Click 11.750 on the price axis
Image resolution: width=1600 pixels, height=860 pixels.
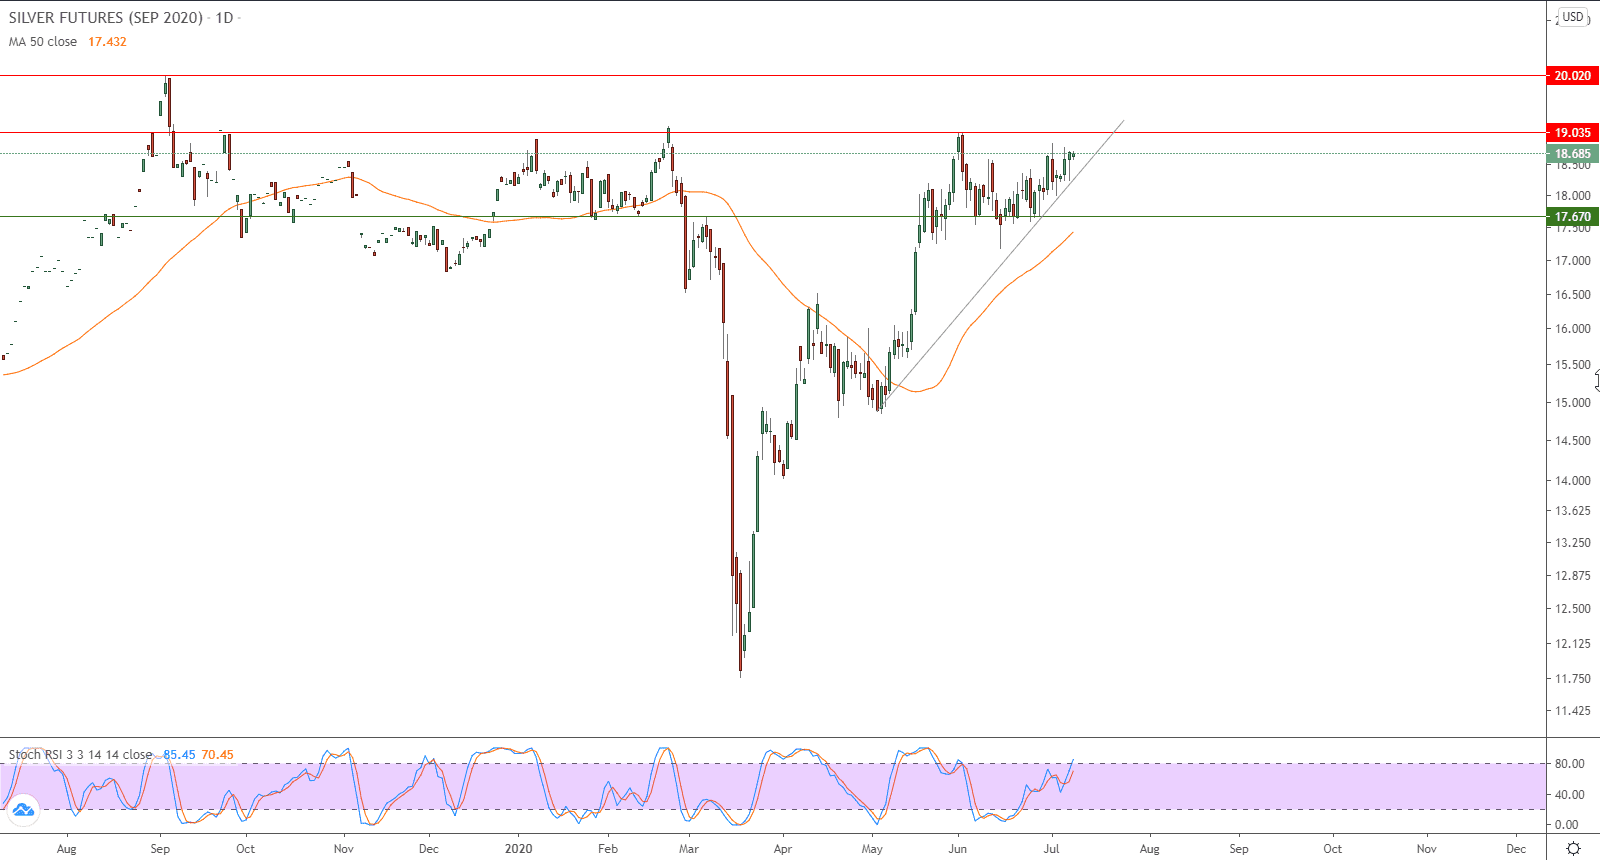click(1572, 679)
